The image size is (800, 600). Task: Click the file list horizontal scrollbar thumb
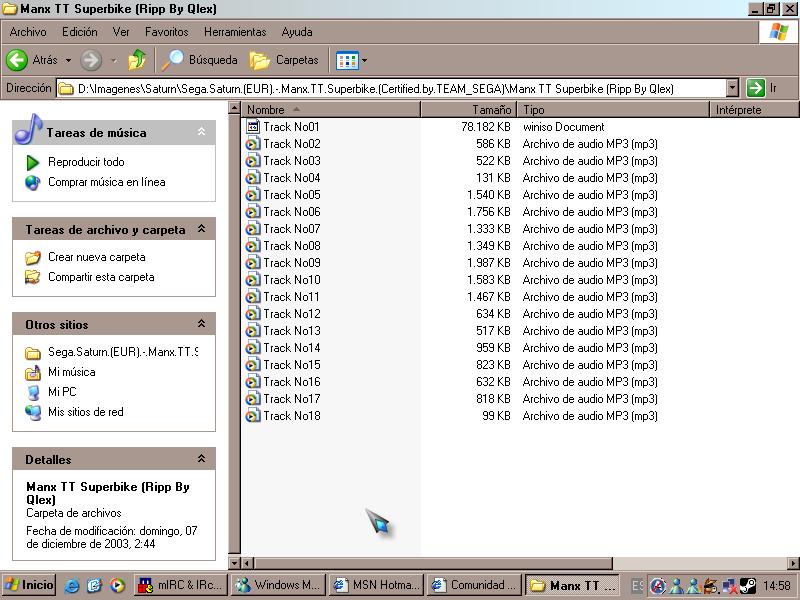(433, 563)
